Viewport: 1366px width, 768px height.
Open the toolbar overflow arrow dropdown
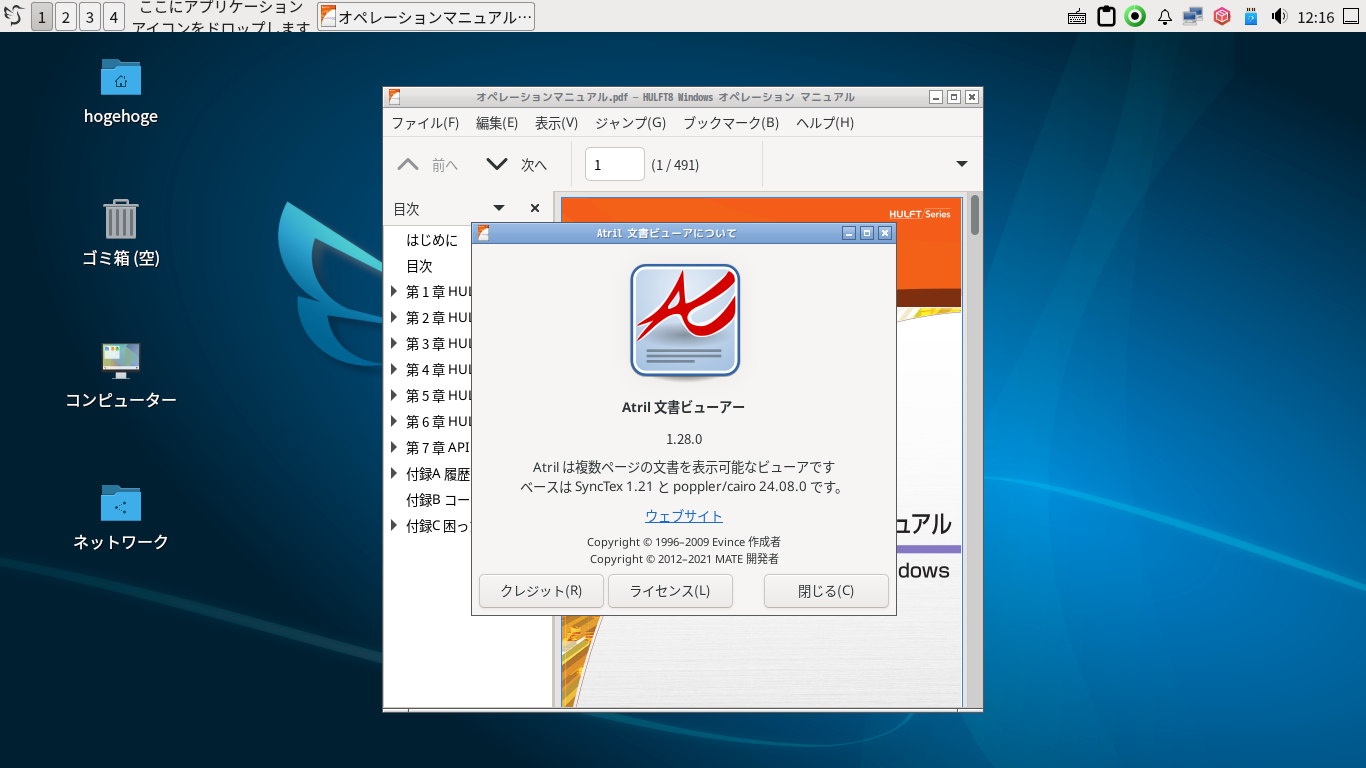(x=962, y=165)
